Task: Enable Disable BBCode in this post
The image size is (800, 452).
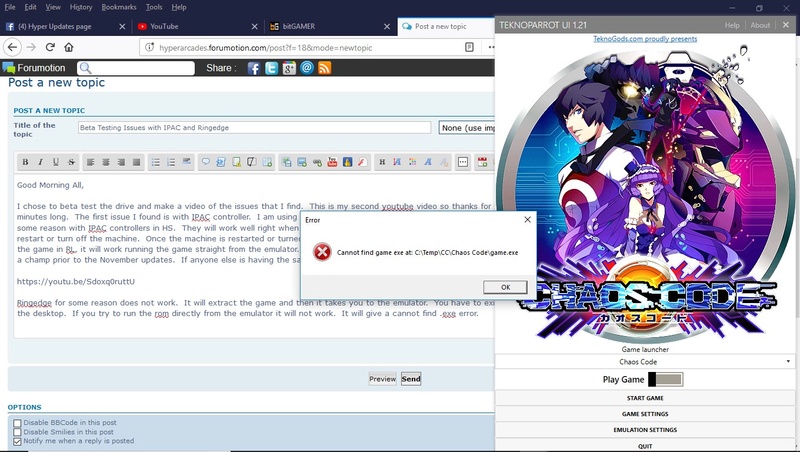Action: click(17, 423)
